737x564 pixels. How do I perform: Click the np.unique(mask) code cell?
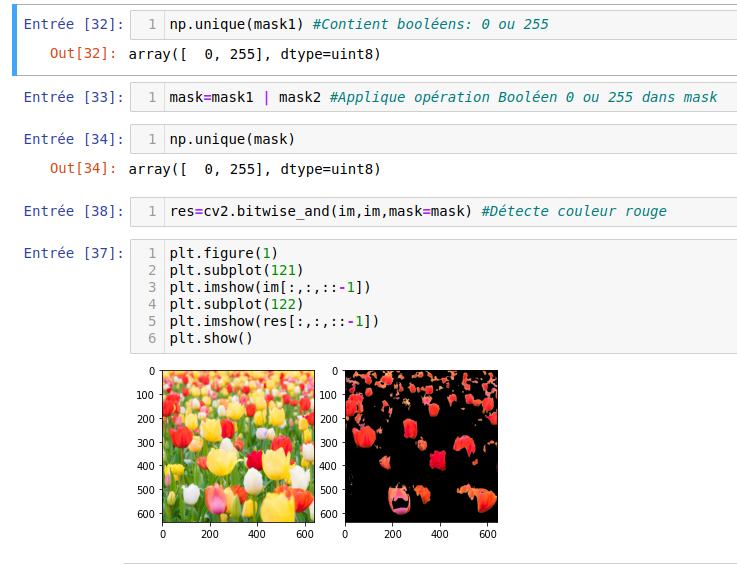click(232, 139)
